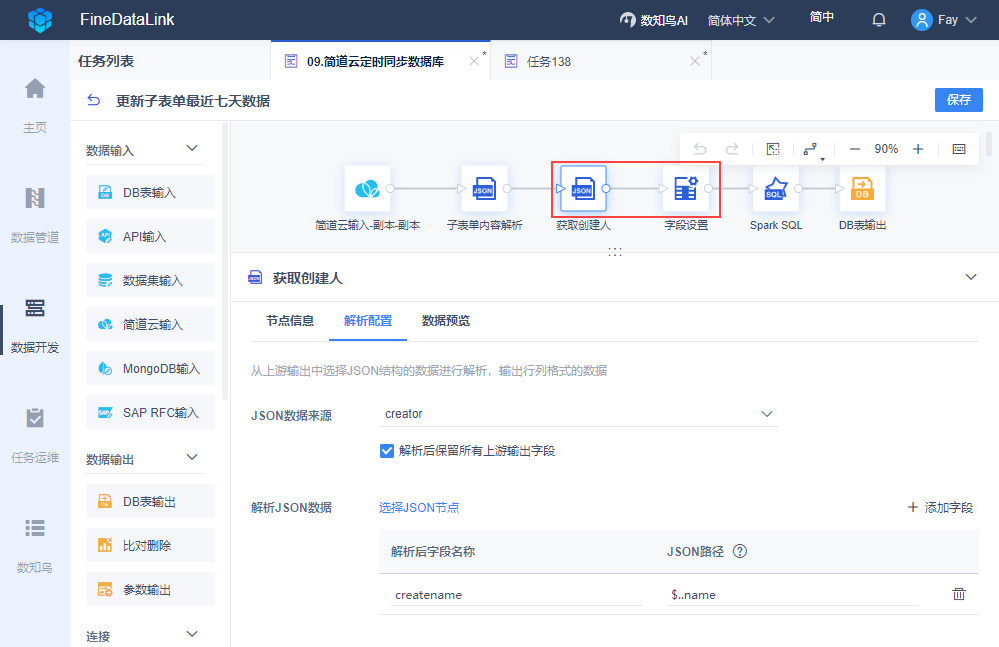The image size is (999, 647).
Task: Click 添加字段 button
Action: [940, 508]
